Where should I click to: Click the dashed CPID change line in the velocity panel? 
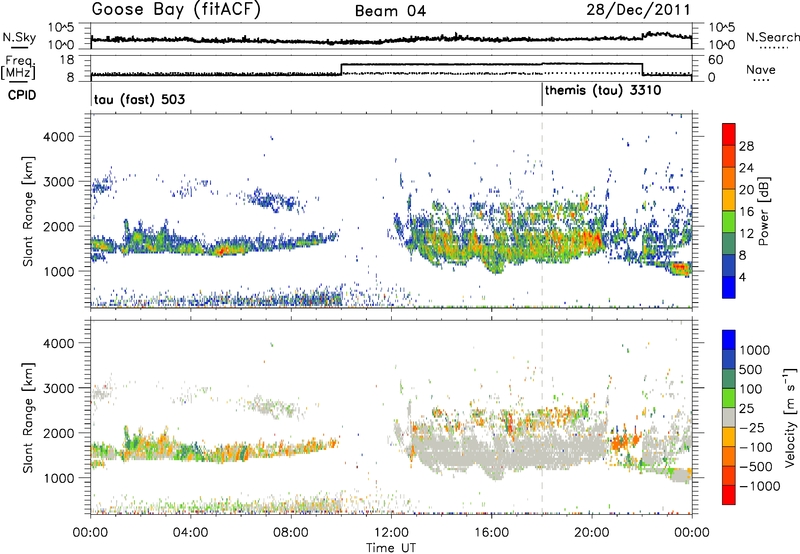click(x=542, y=417)
